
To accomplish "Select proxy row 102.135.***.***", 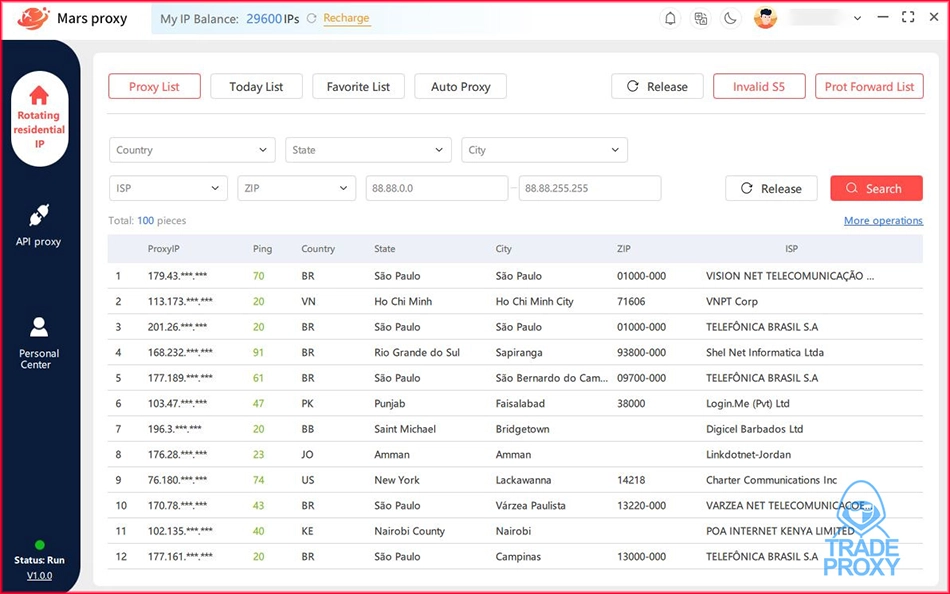I will click(x=515, y=530).
